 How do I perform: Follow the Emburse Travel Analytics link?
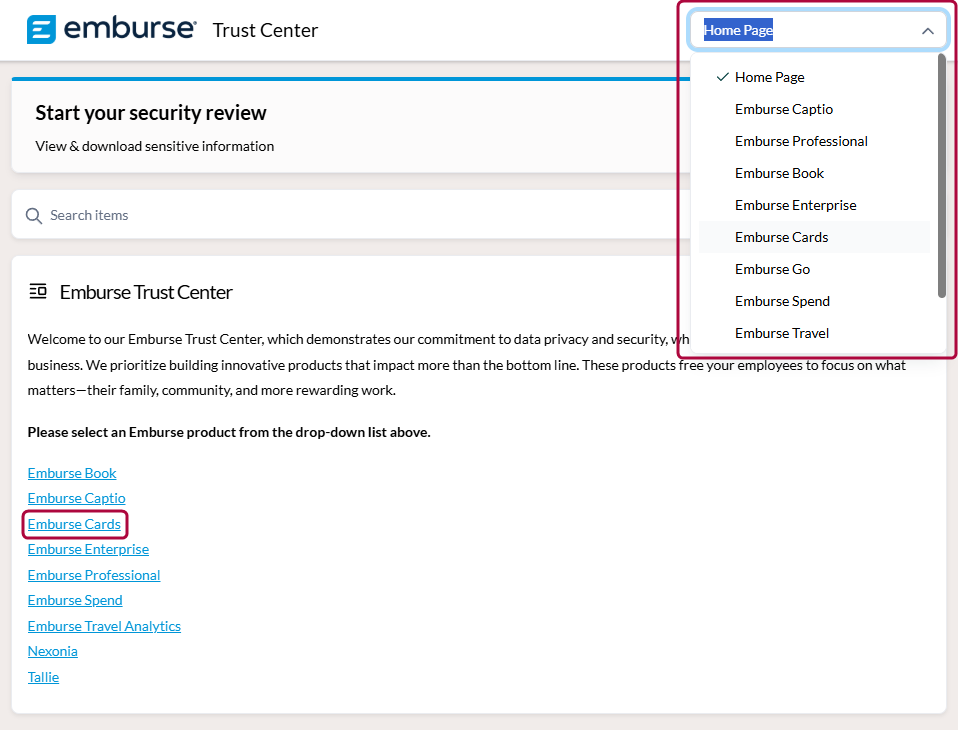(104, 626)
